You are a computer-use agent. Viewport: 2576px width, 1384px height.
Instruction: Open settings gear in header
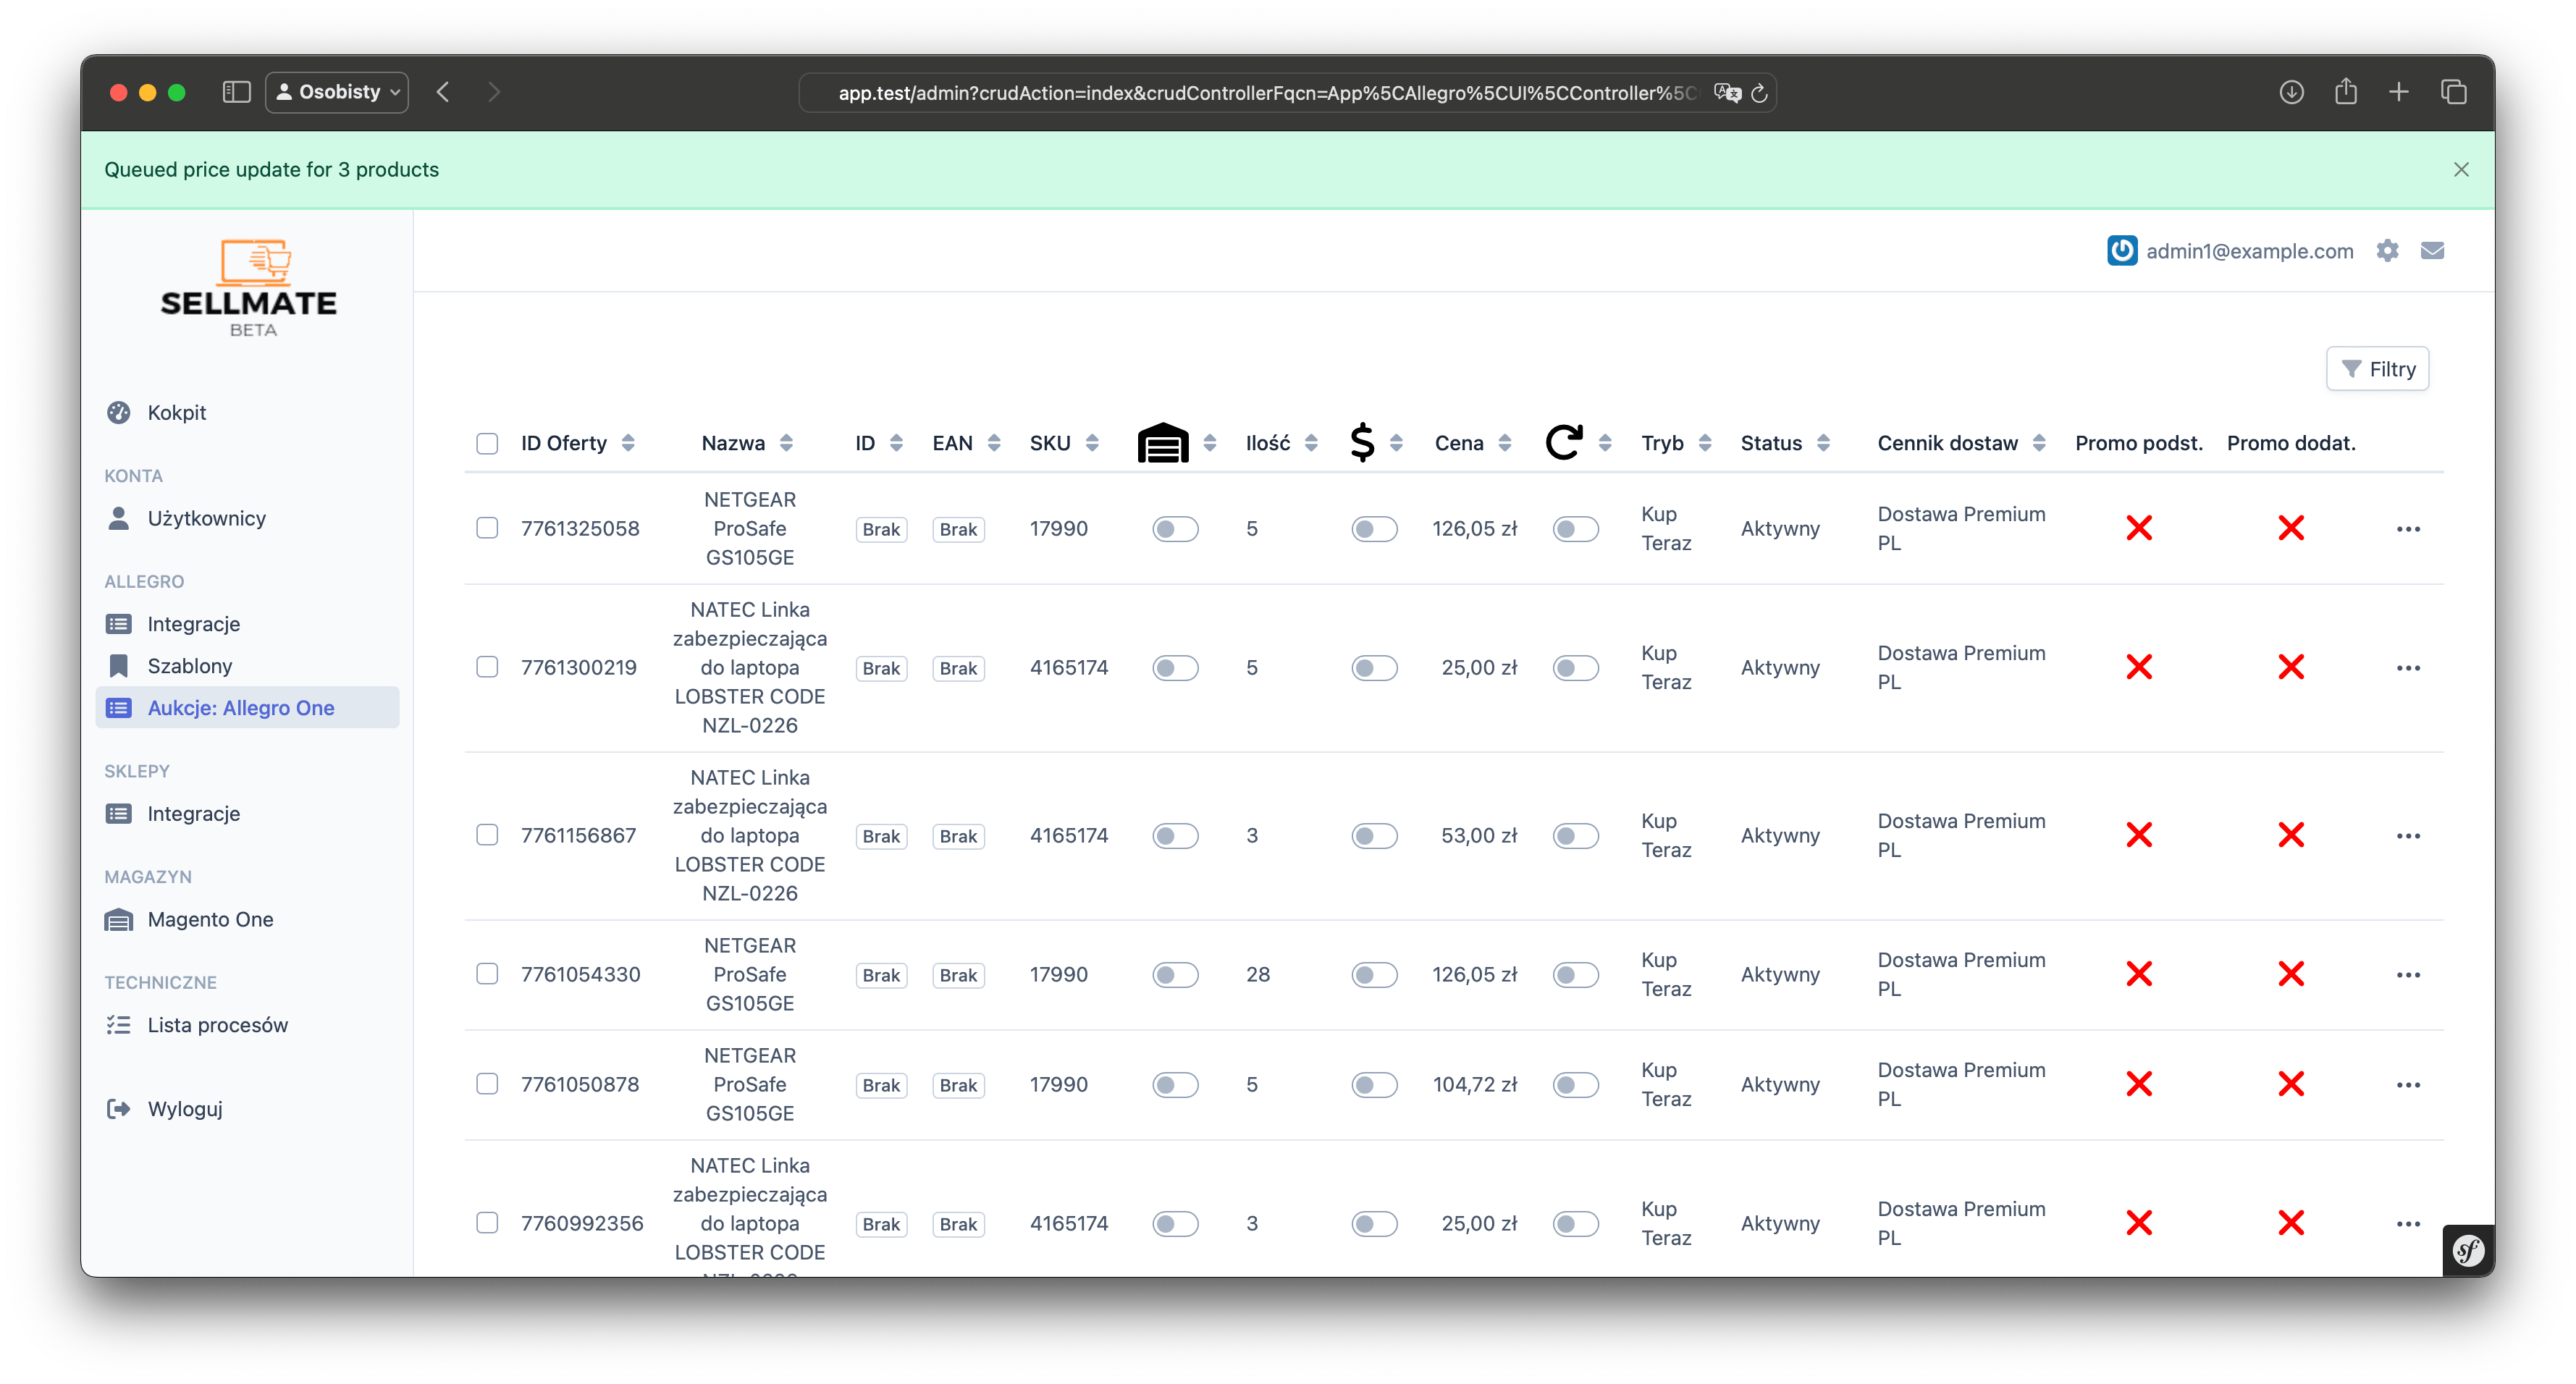2387,251
